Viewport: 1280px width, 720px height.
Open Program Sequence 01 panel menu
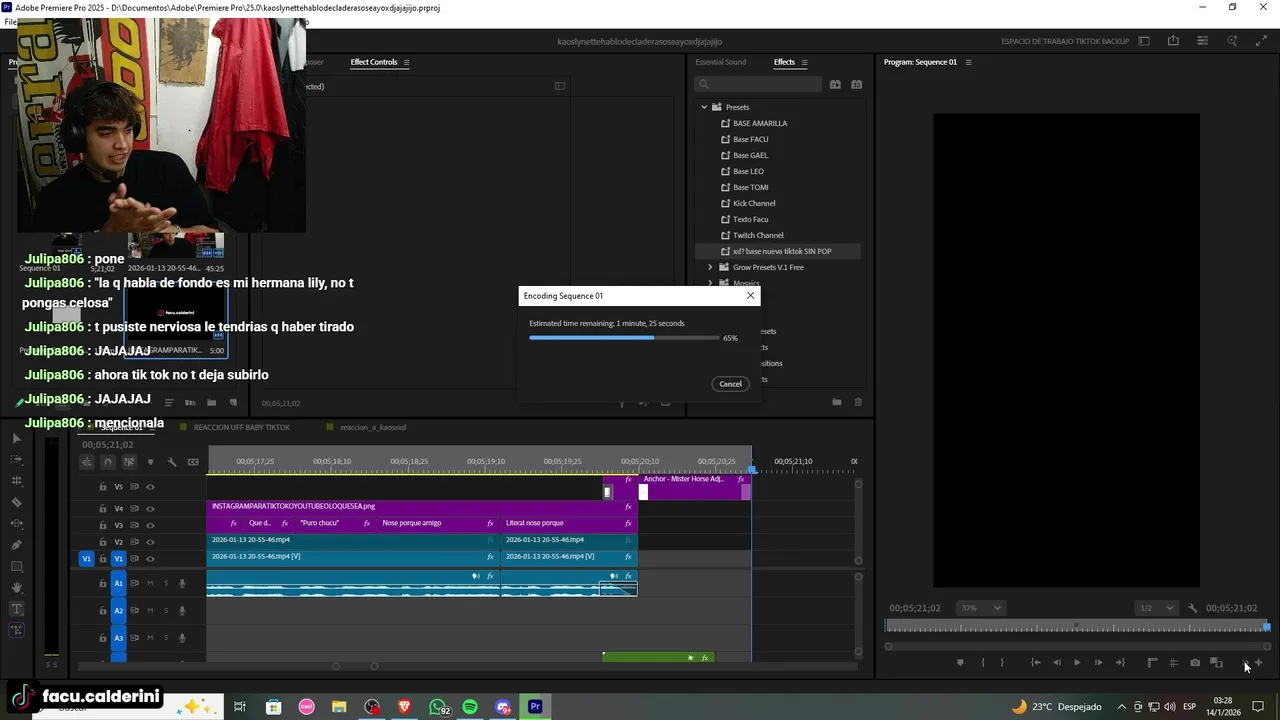click(968, 62)
